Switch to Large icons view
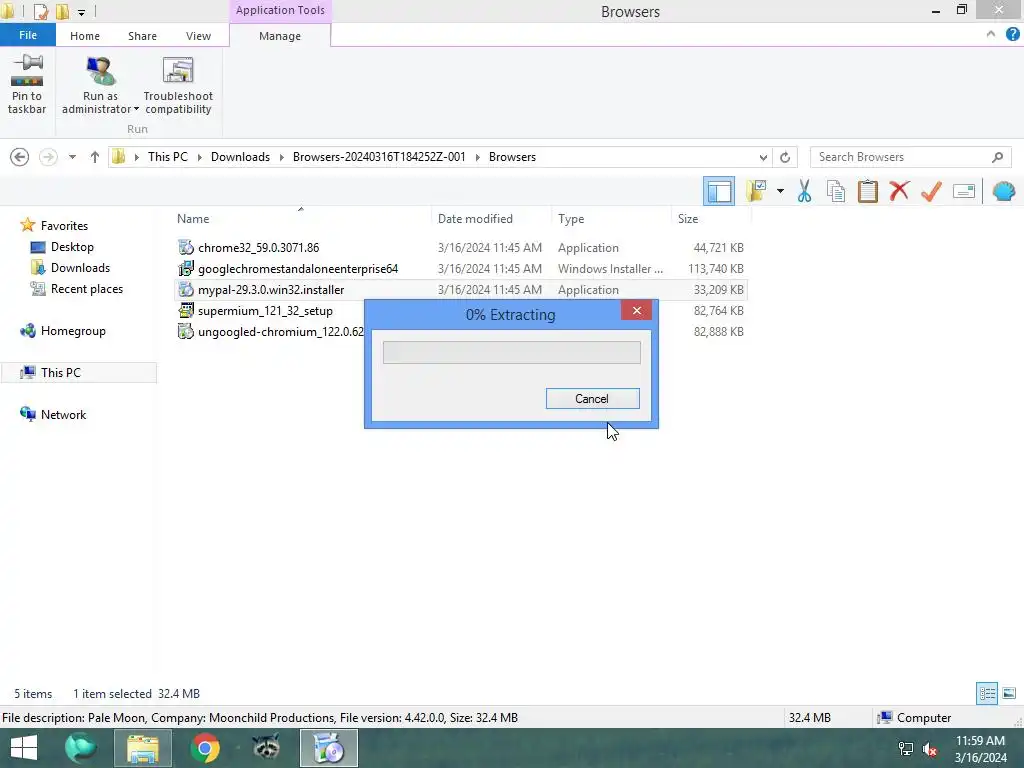This screenshot has height=768, width=1024. [x=1009, y=693]
